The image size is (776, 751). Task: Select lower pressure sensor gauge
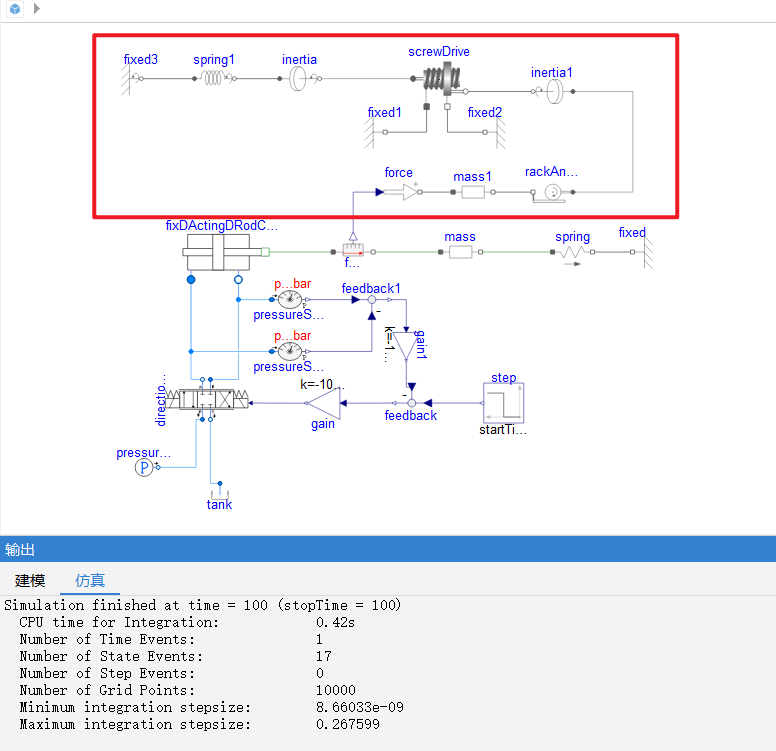(290, 351)
